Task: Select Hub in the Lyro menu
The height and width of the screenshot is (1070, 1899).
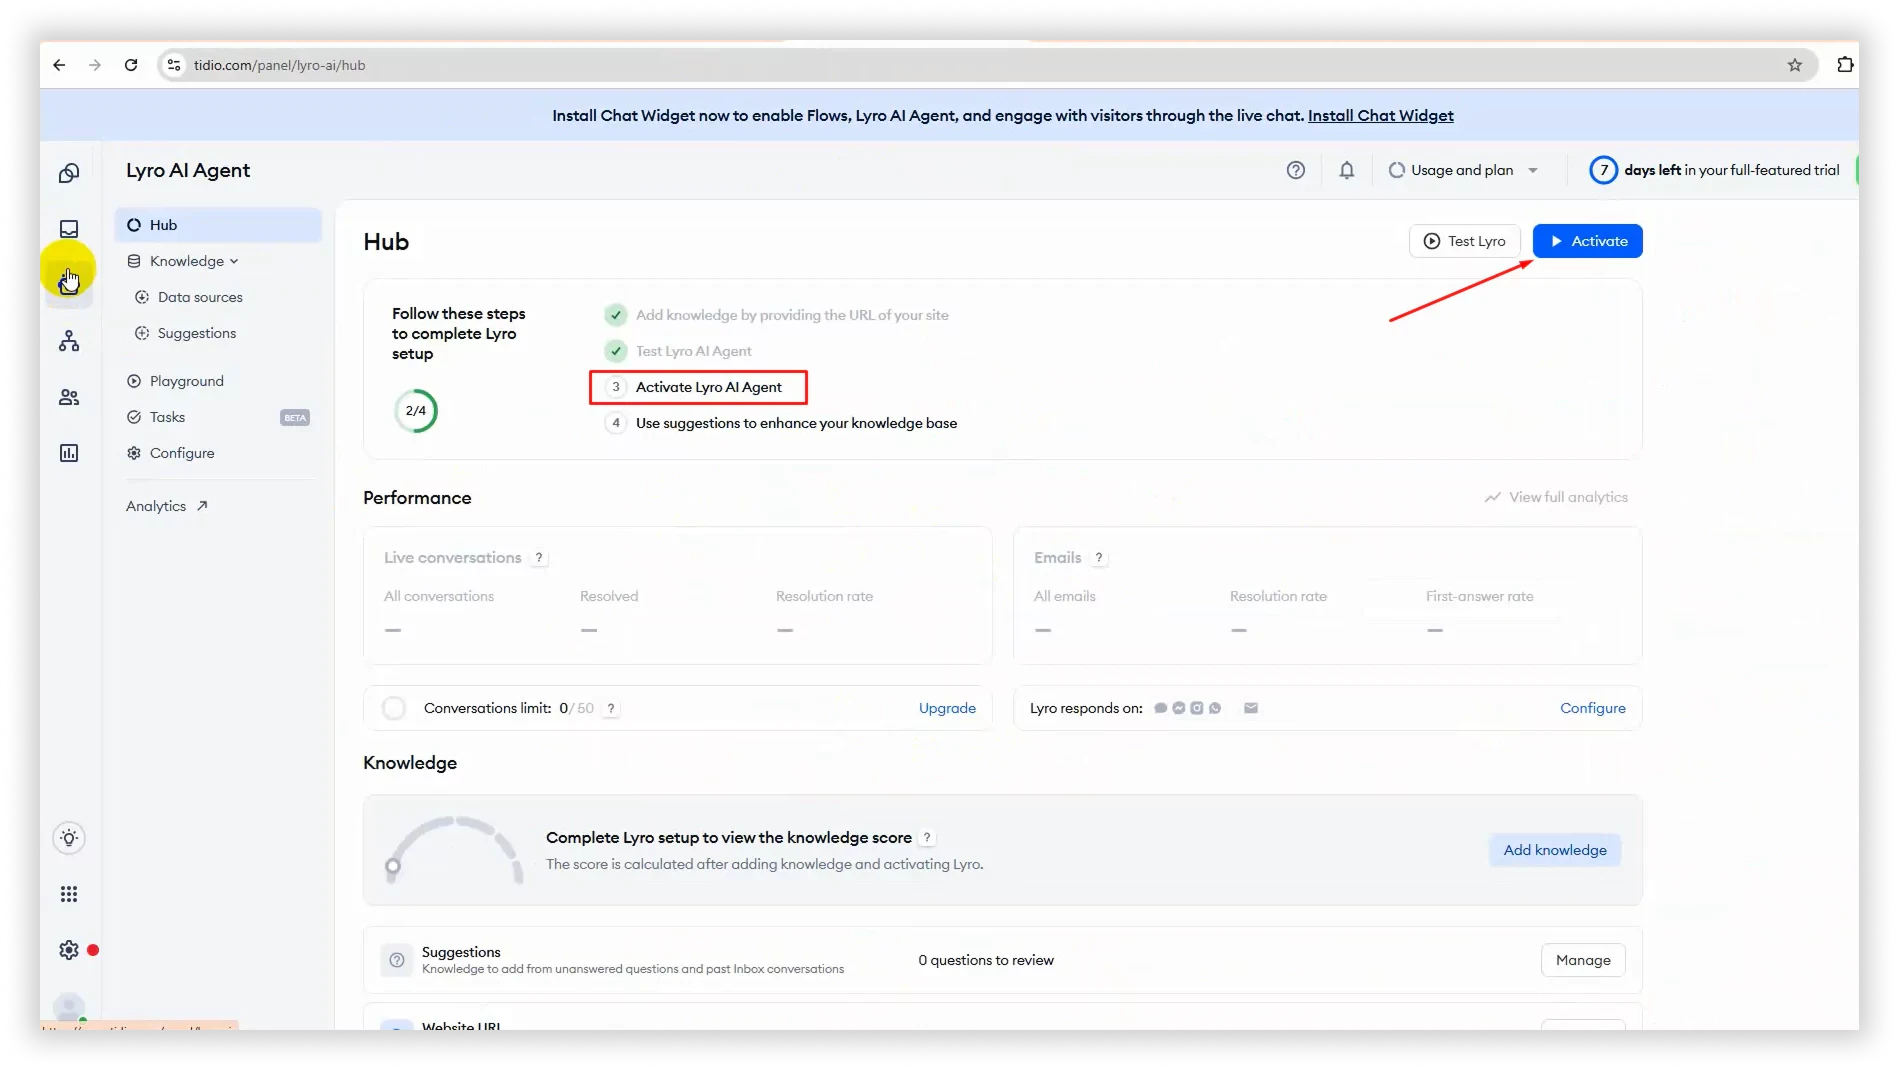Action: tap(218, 225)
